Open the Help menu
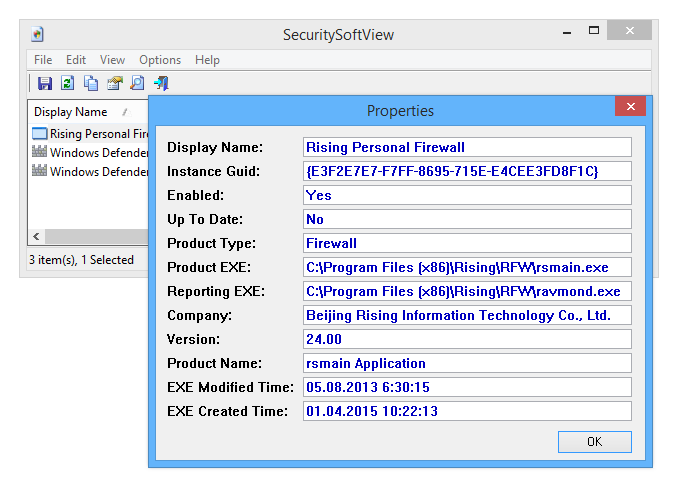Viewport: 684px width, 489px height. [x=207, y=60]
